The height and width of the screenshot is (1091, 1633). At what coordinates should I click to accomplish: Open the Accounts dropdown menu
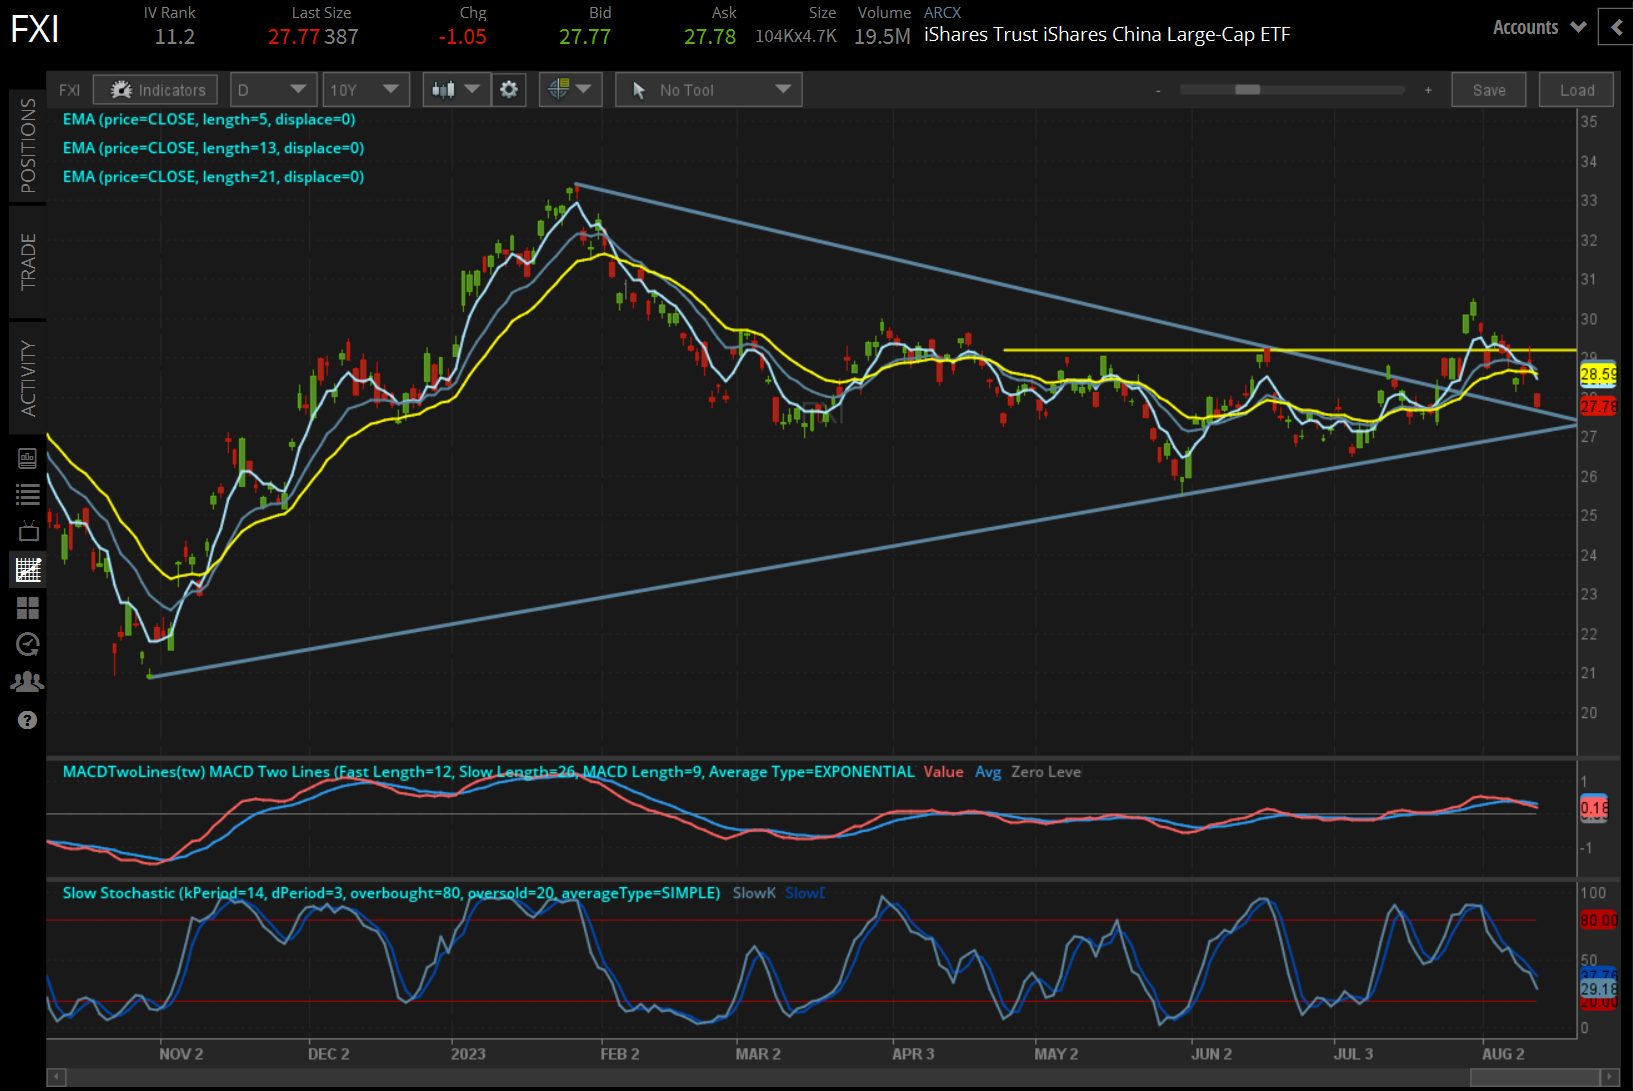1539,28
